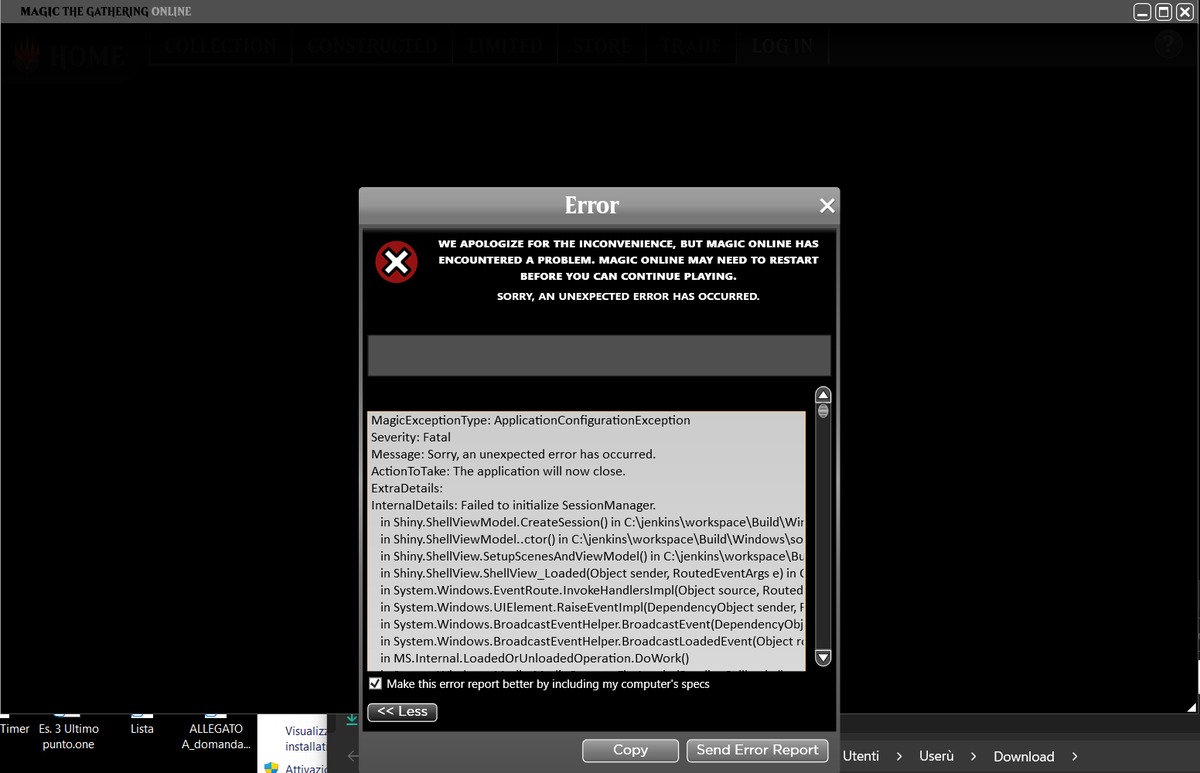This screenshot has width=1200, height=773.
Task: Click the System.Windows.EventRoute.InvokeHandlersImpl stack line
Action: point(592,590)
